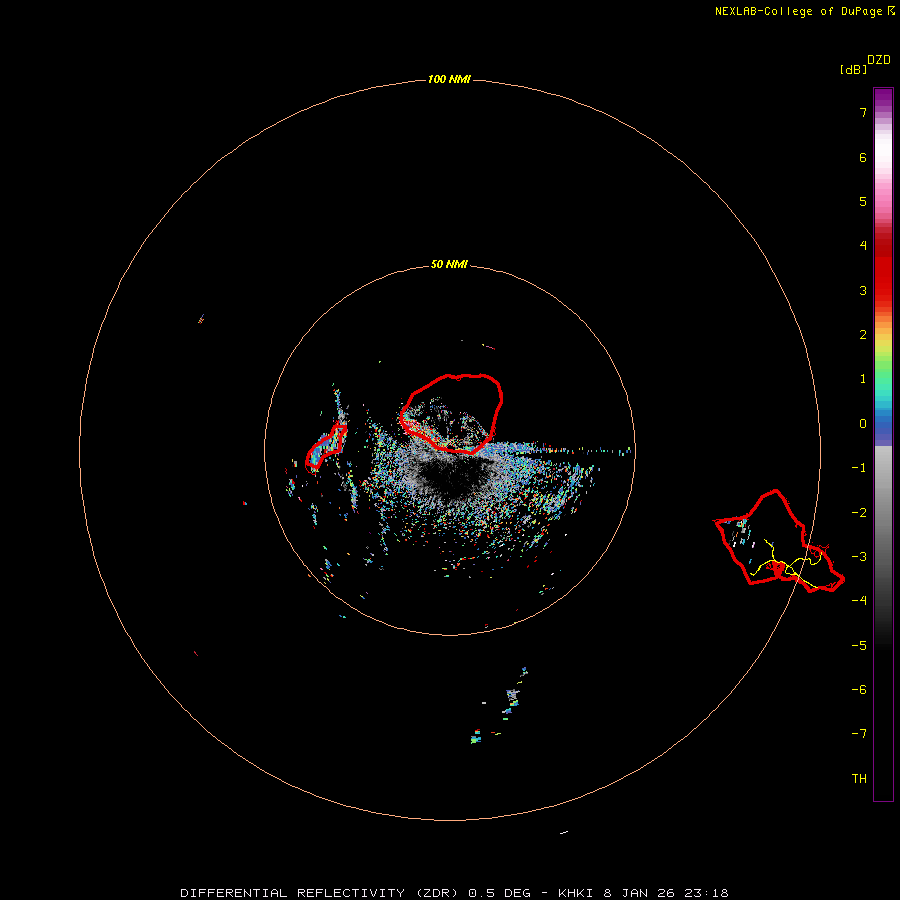The image size is (900, 900).
Task: Click the -7 dB scale value
Action: pos(859,734)
